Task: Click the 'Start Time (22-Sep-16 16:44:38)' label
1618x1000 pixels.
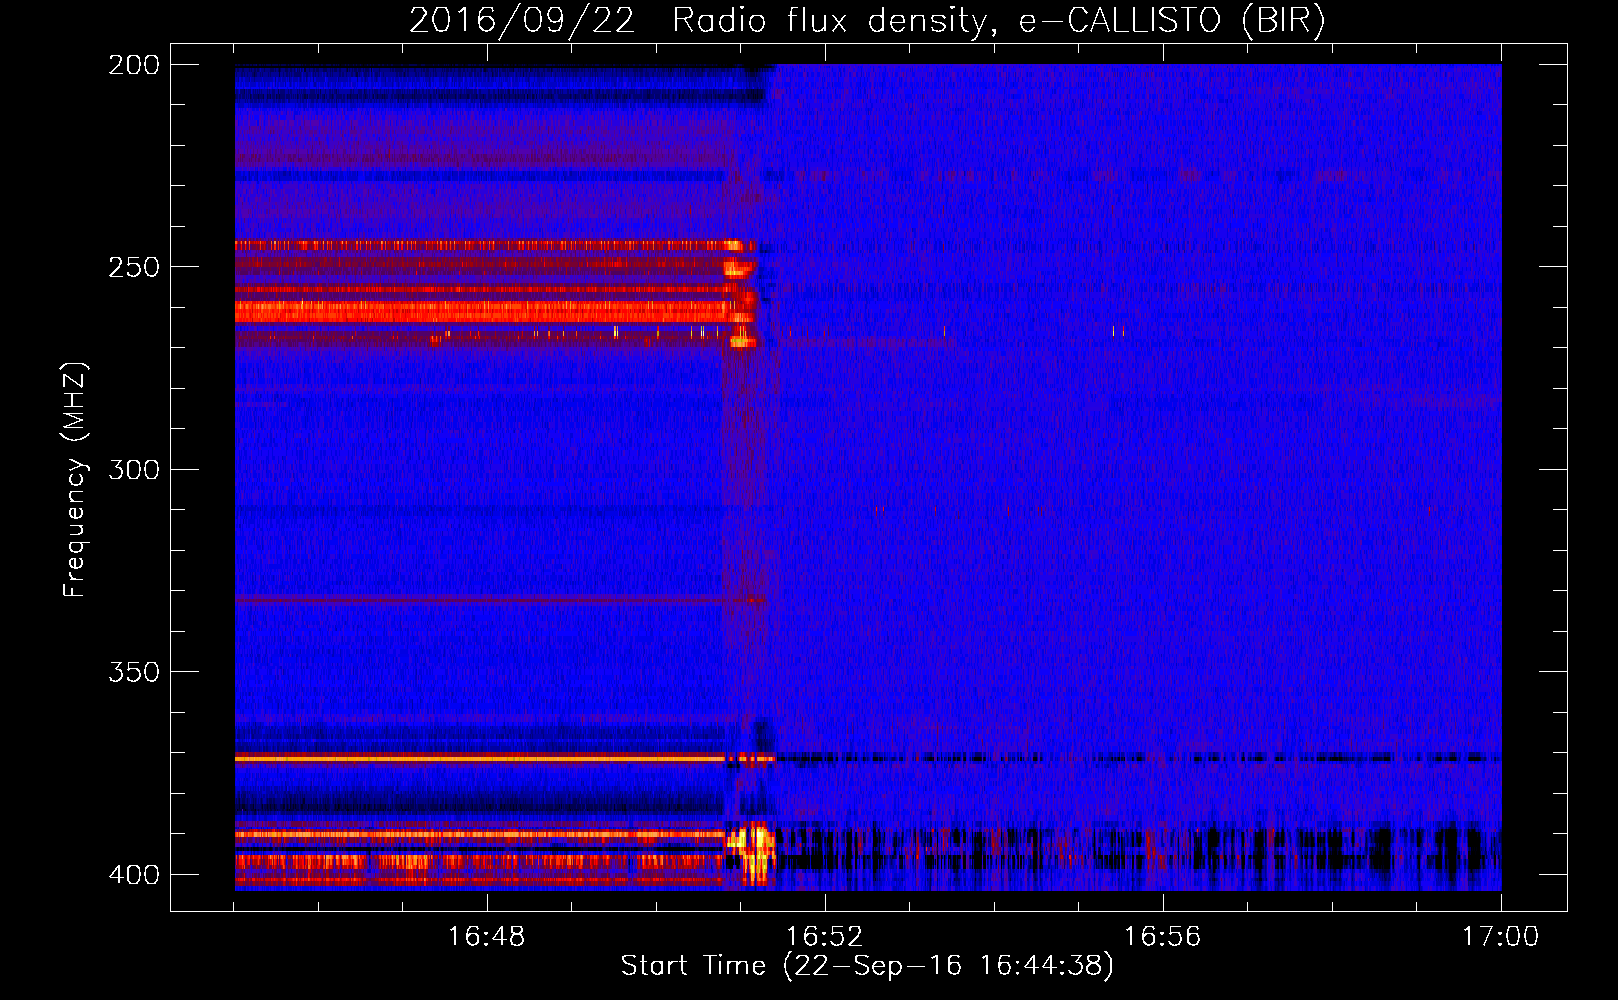Action: click(x=867, y=966)
